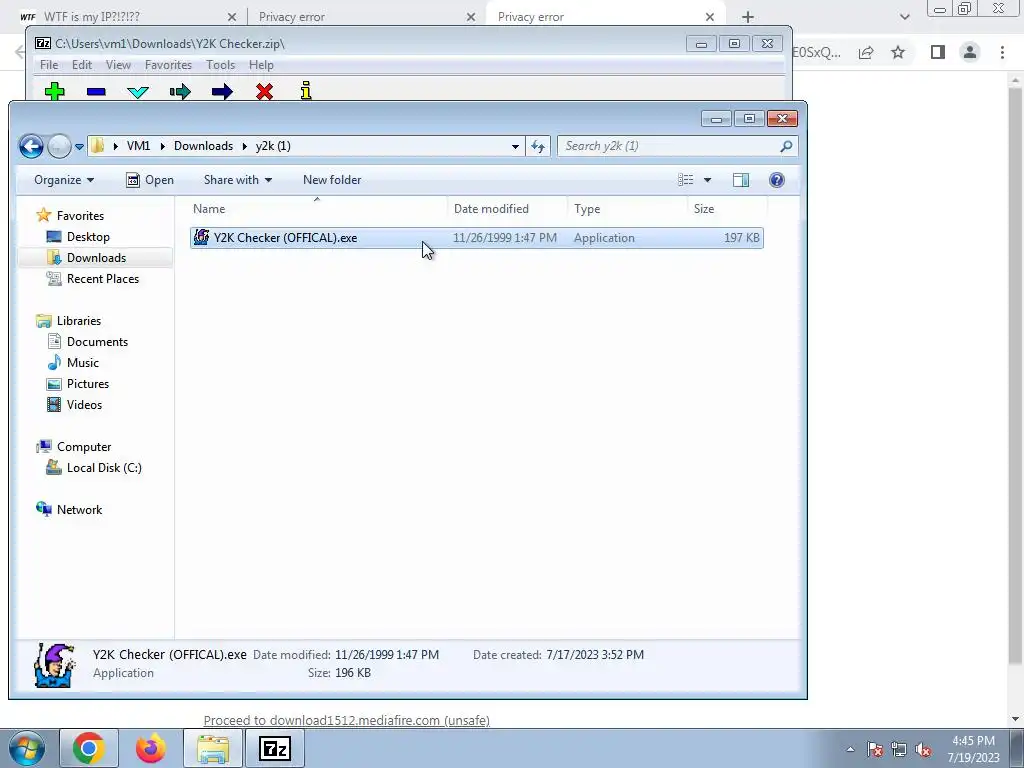Open Documents library in navigation pane
The image size is (1024, 768).
click(97, 342)
